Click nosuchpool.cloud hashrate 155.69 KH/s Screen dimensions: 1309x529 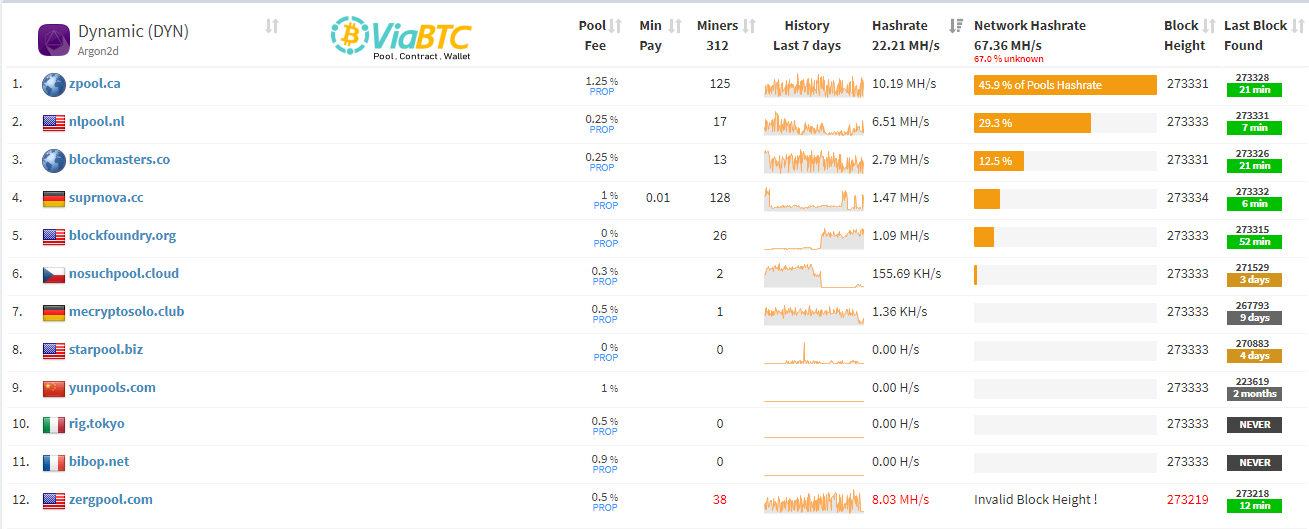(907, 274)
